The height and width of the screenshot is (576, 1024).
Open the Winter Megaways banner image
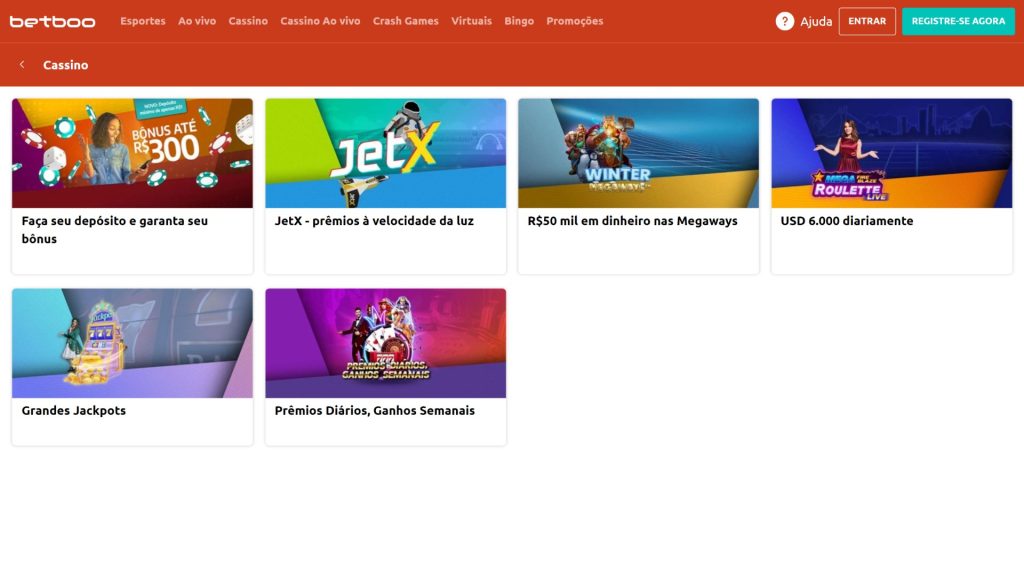pos(639,153)
